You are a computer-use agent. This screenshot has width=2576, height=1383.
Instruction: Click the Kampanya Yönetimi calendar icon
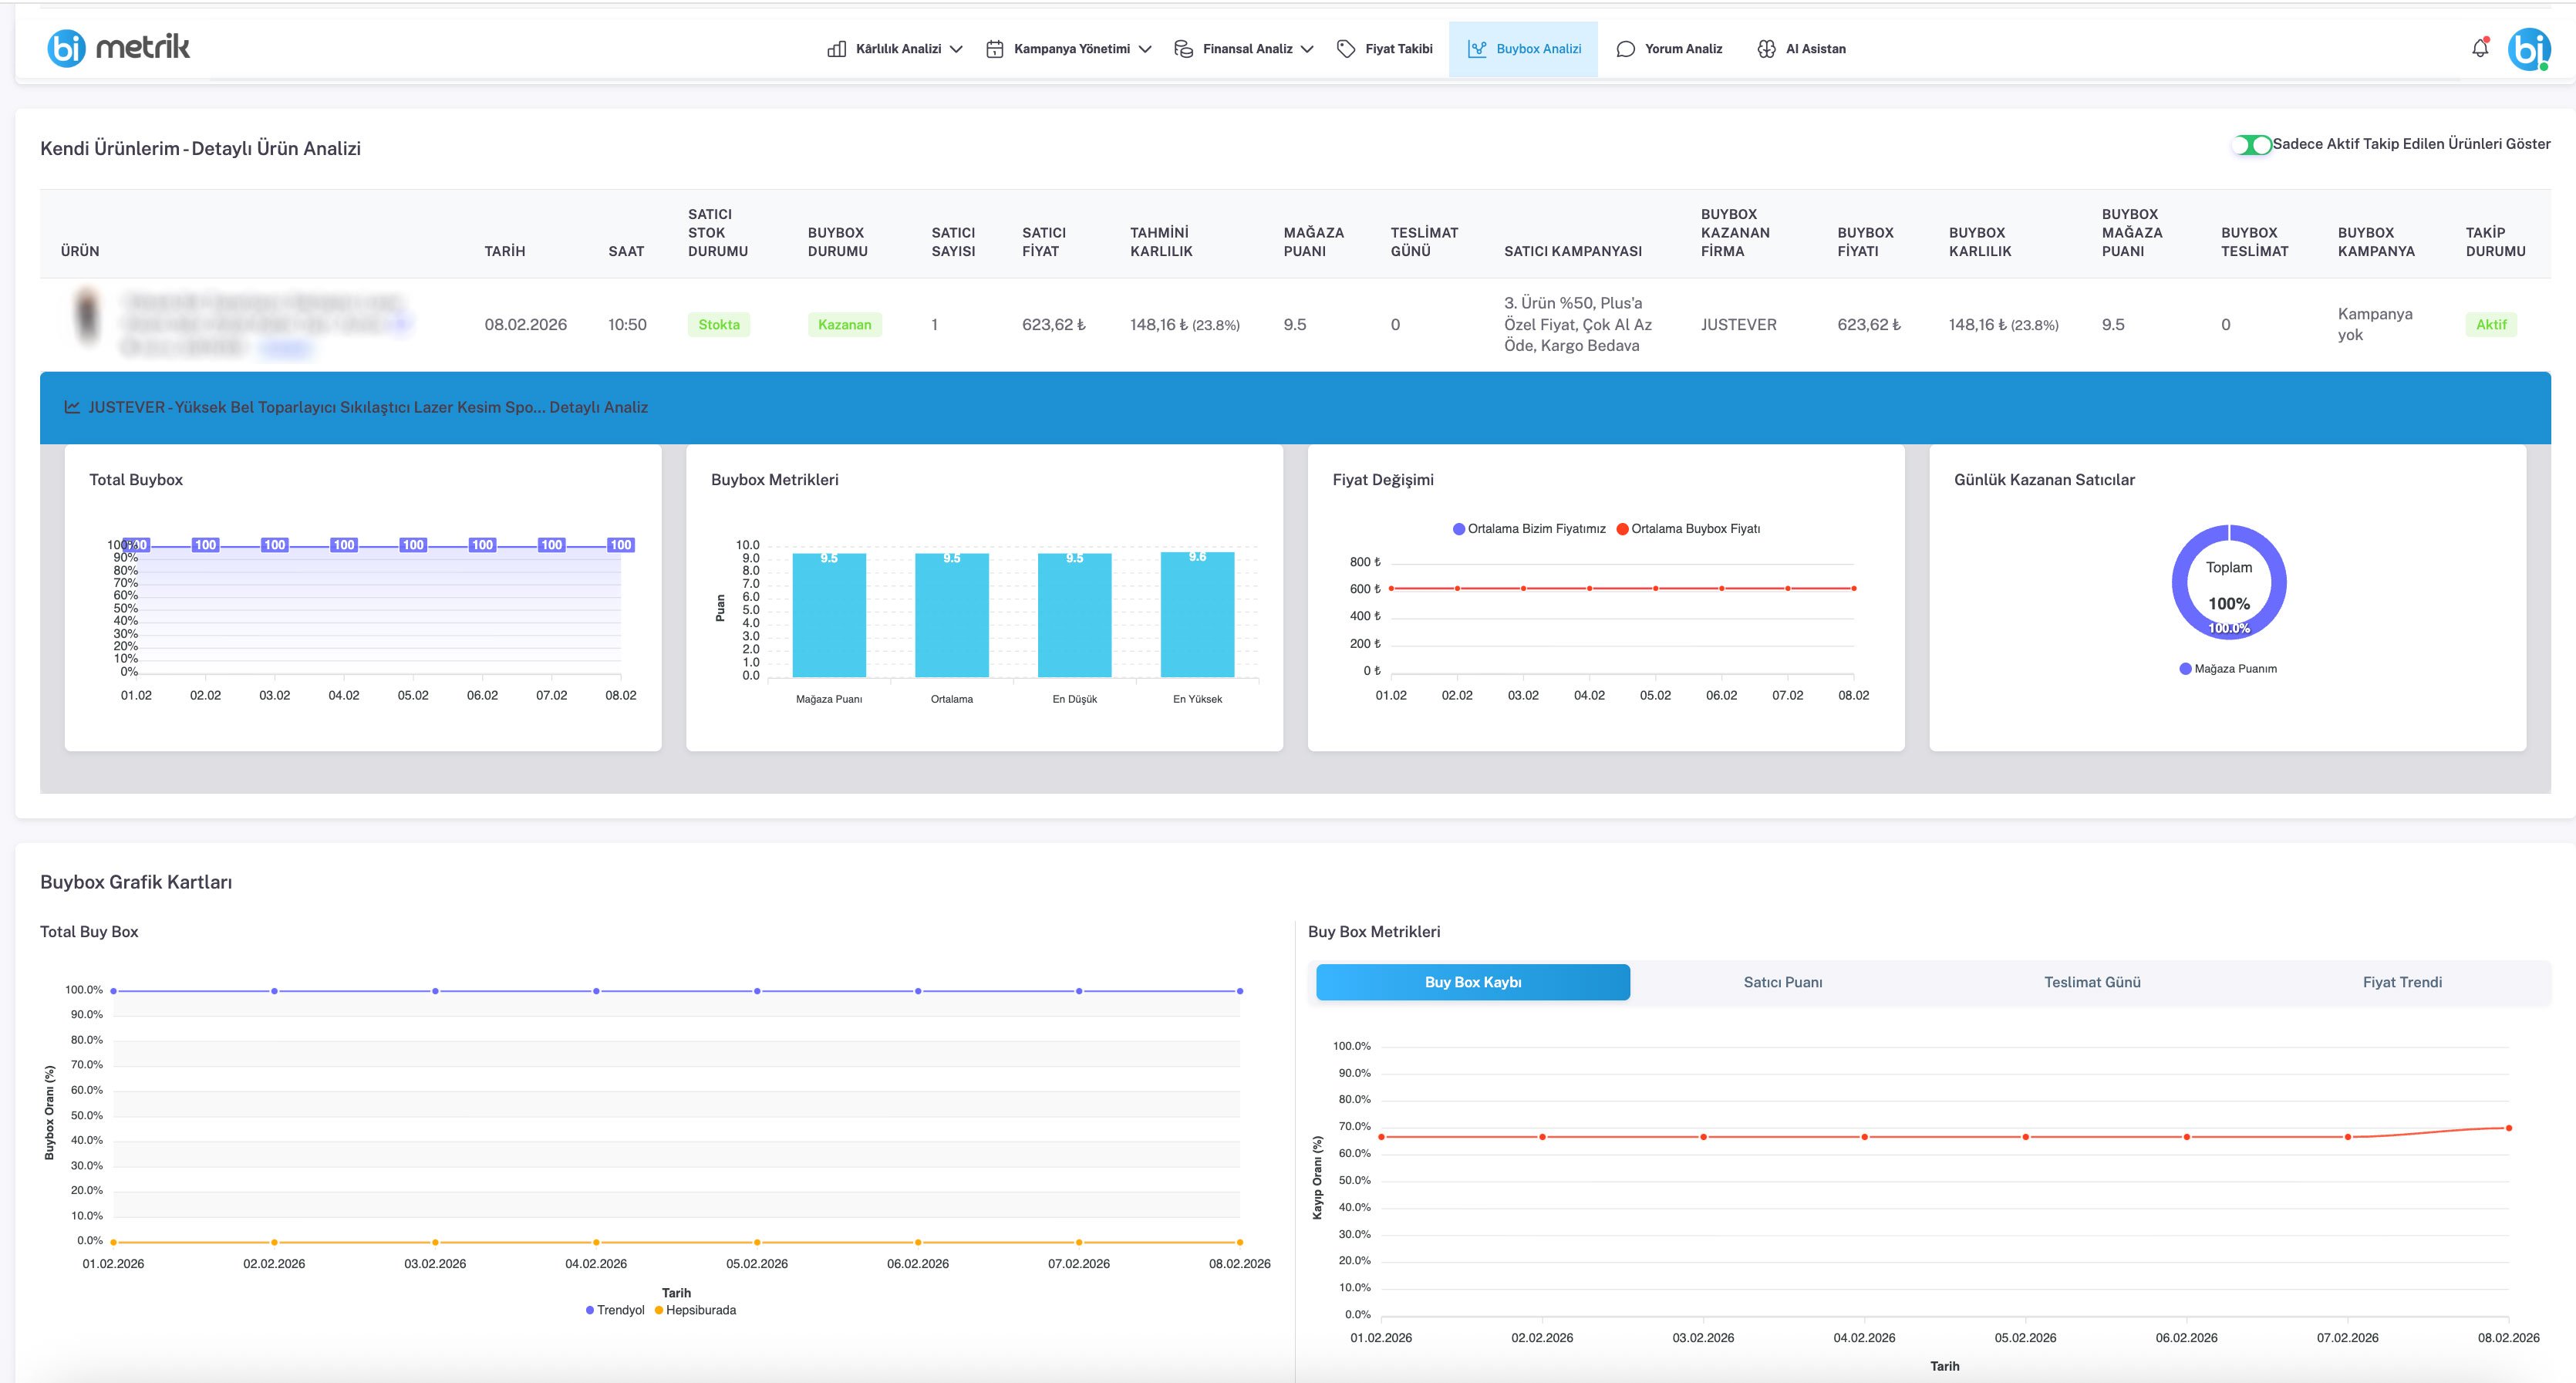point(994,49)
